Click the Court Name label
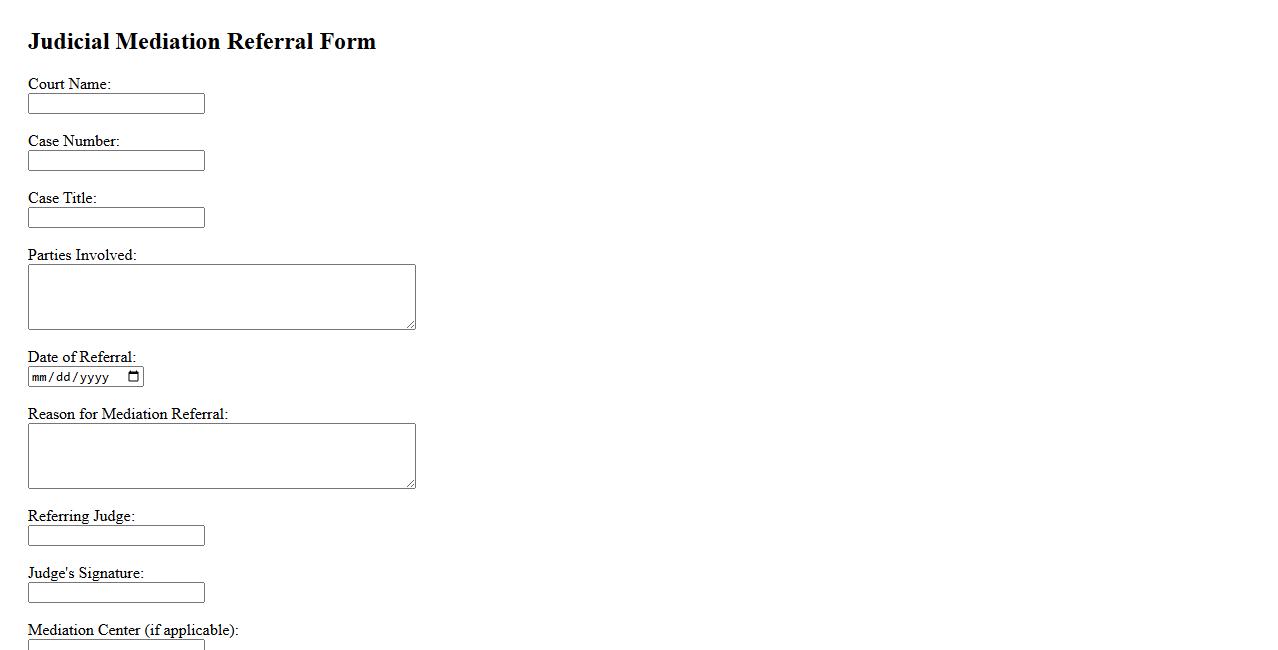The image size is (1278, 650). click(x=69, y=84)
